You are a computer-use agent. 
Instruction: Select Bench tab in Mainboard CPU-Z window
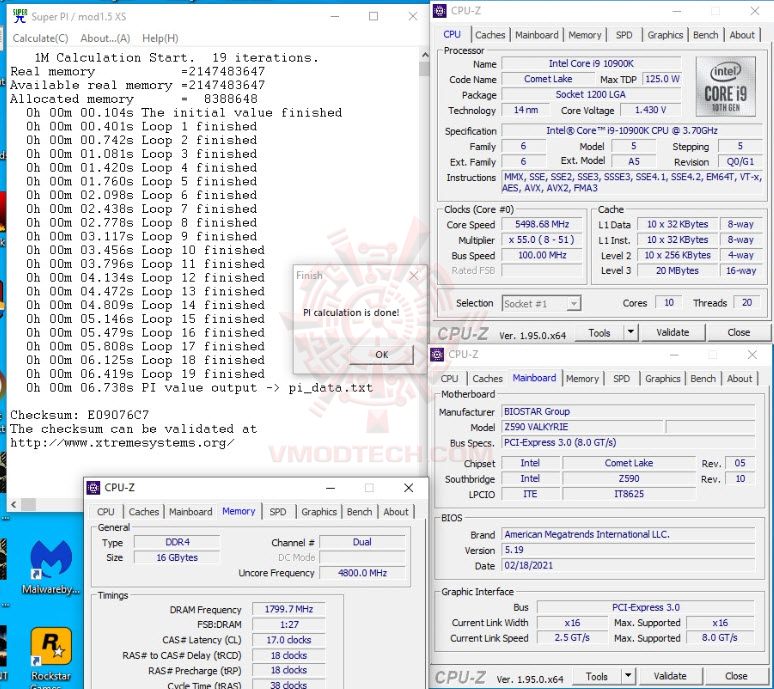703,379
